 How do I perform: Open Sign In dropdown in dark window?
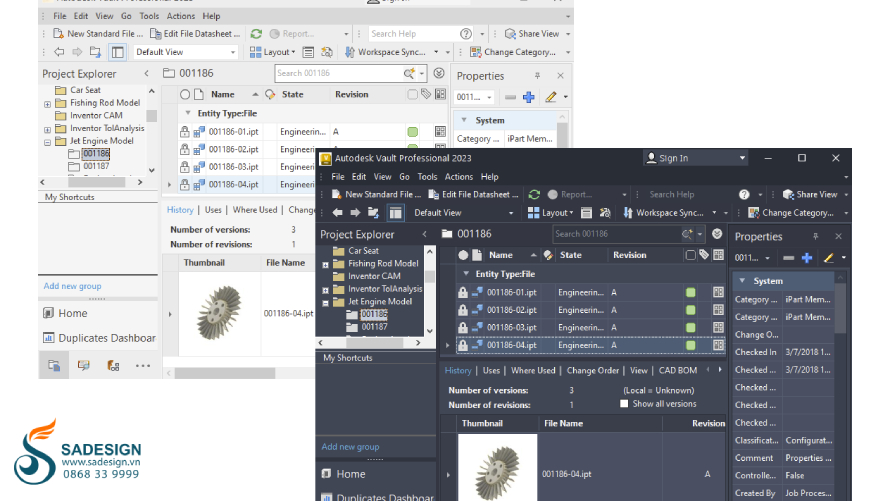pyautogui.click(x=742, y=158)
